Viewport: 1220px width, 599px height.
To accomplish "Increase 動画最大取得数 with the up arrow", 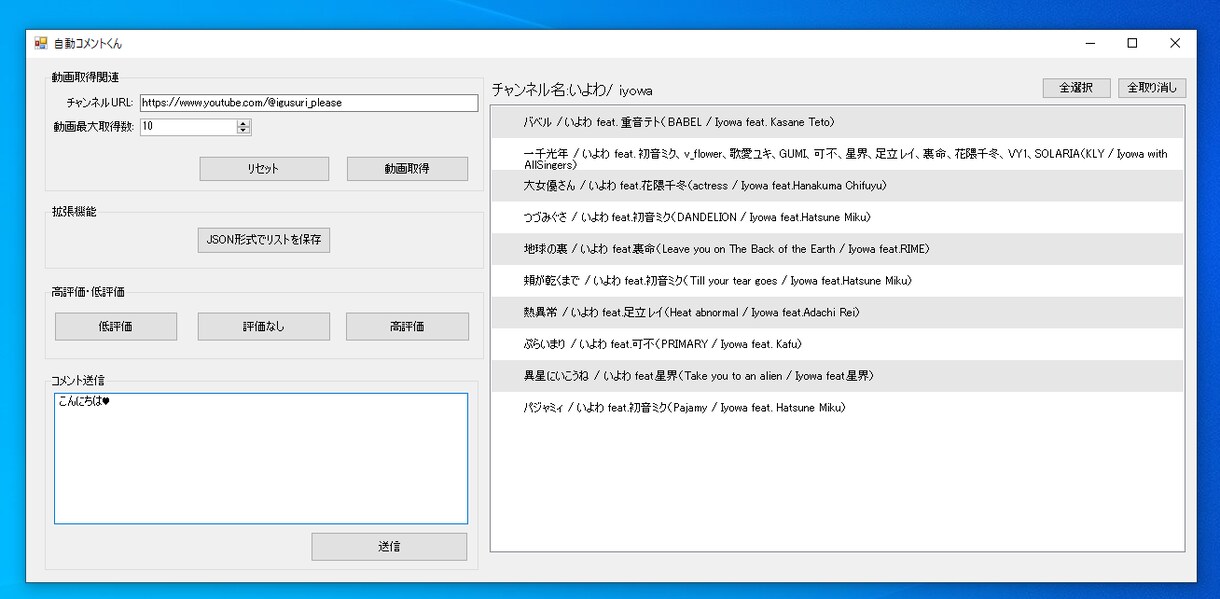I will pos(243,123).
